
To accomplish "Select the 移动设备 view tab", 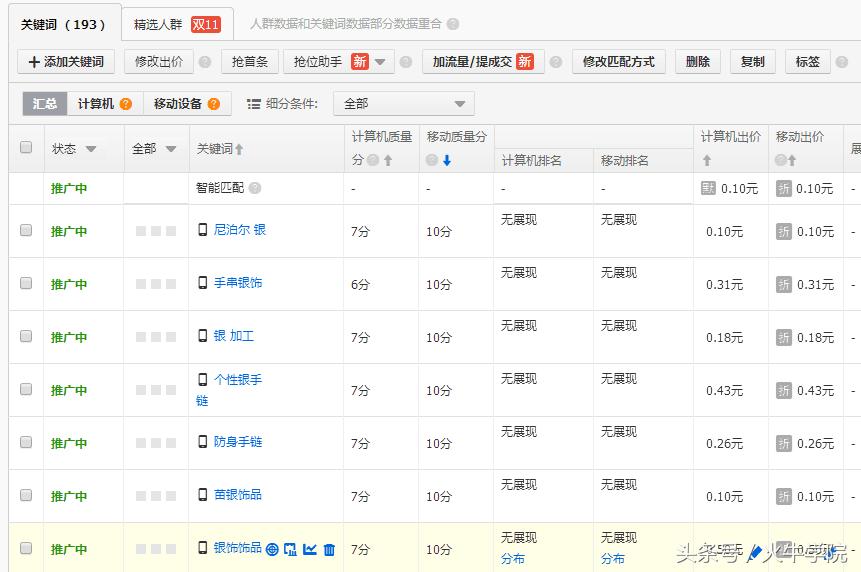I will [187, 104].
